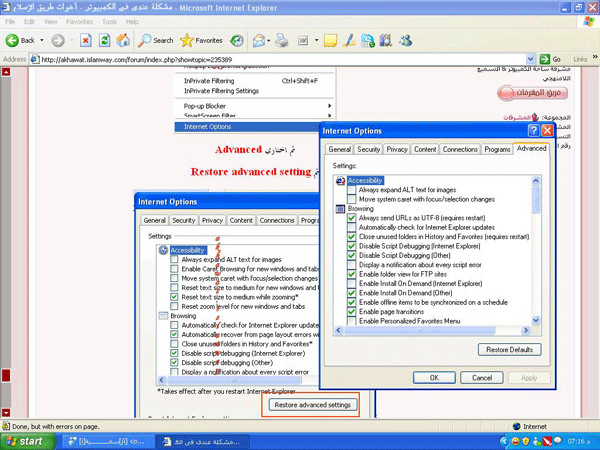Click the Accessibility category icon in front dialog
This screenshot has width=600, height=450.
click(340, 181)
